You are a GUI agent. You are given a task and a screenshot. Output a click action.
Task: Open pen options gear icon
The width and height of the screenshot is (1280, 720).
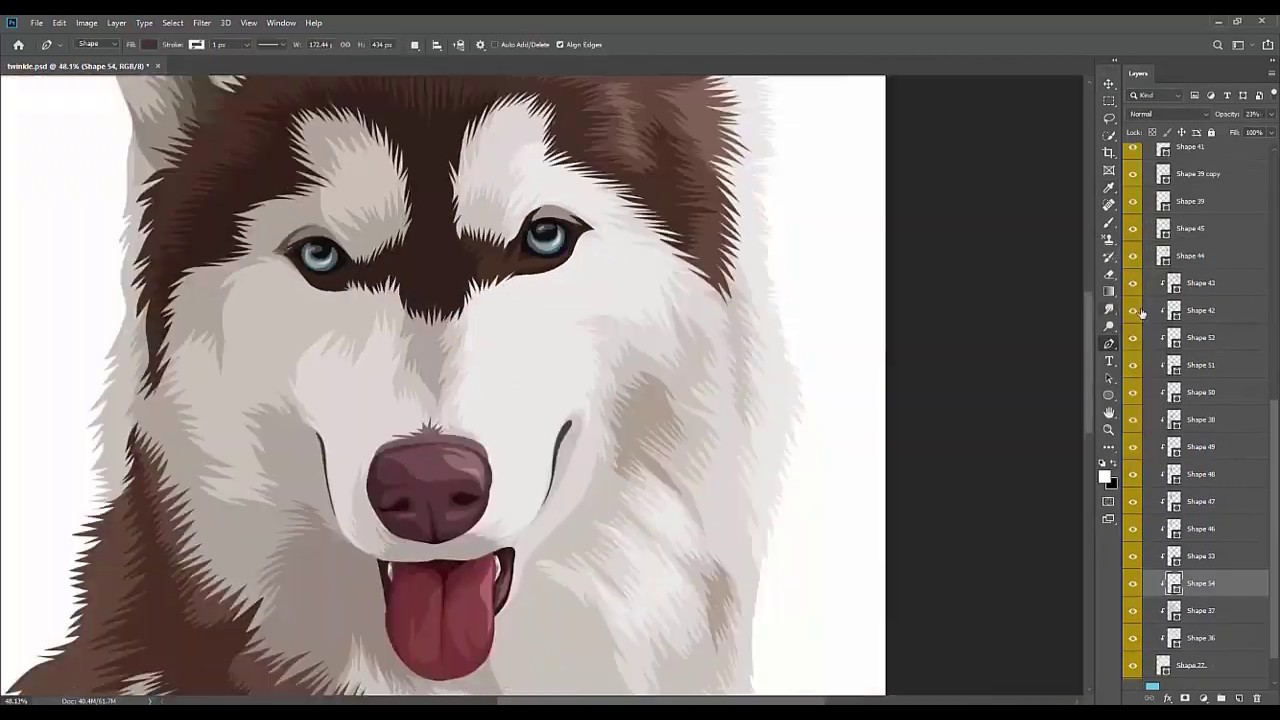[x=480, y=45]
